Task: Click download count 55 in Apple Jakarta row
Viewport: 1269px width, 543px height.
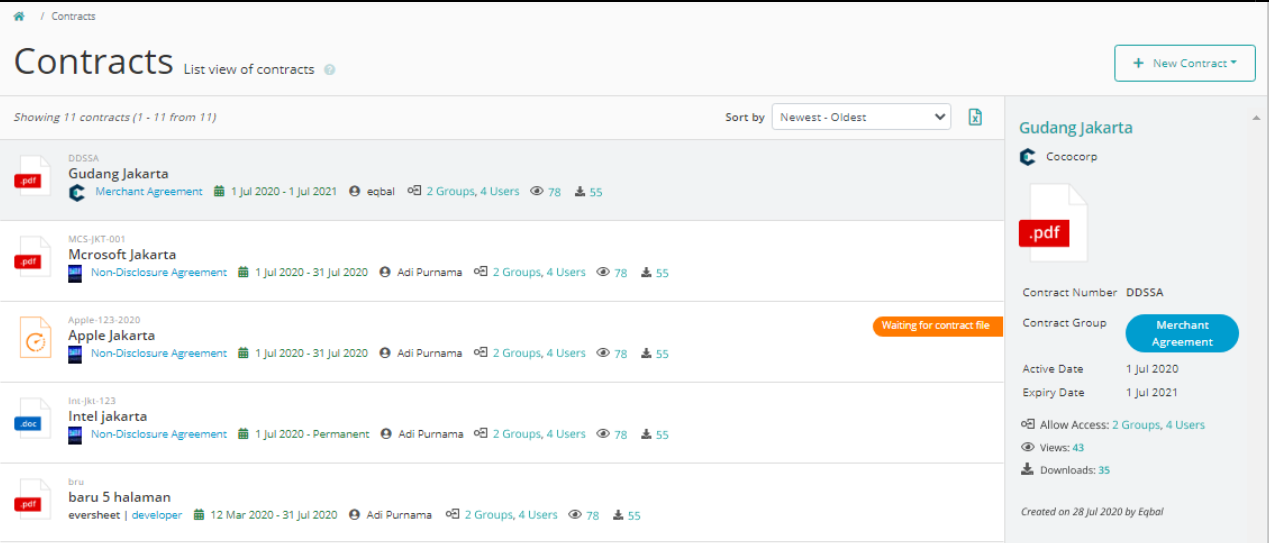Action: pos(662,354)
